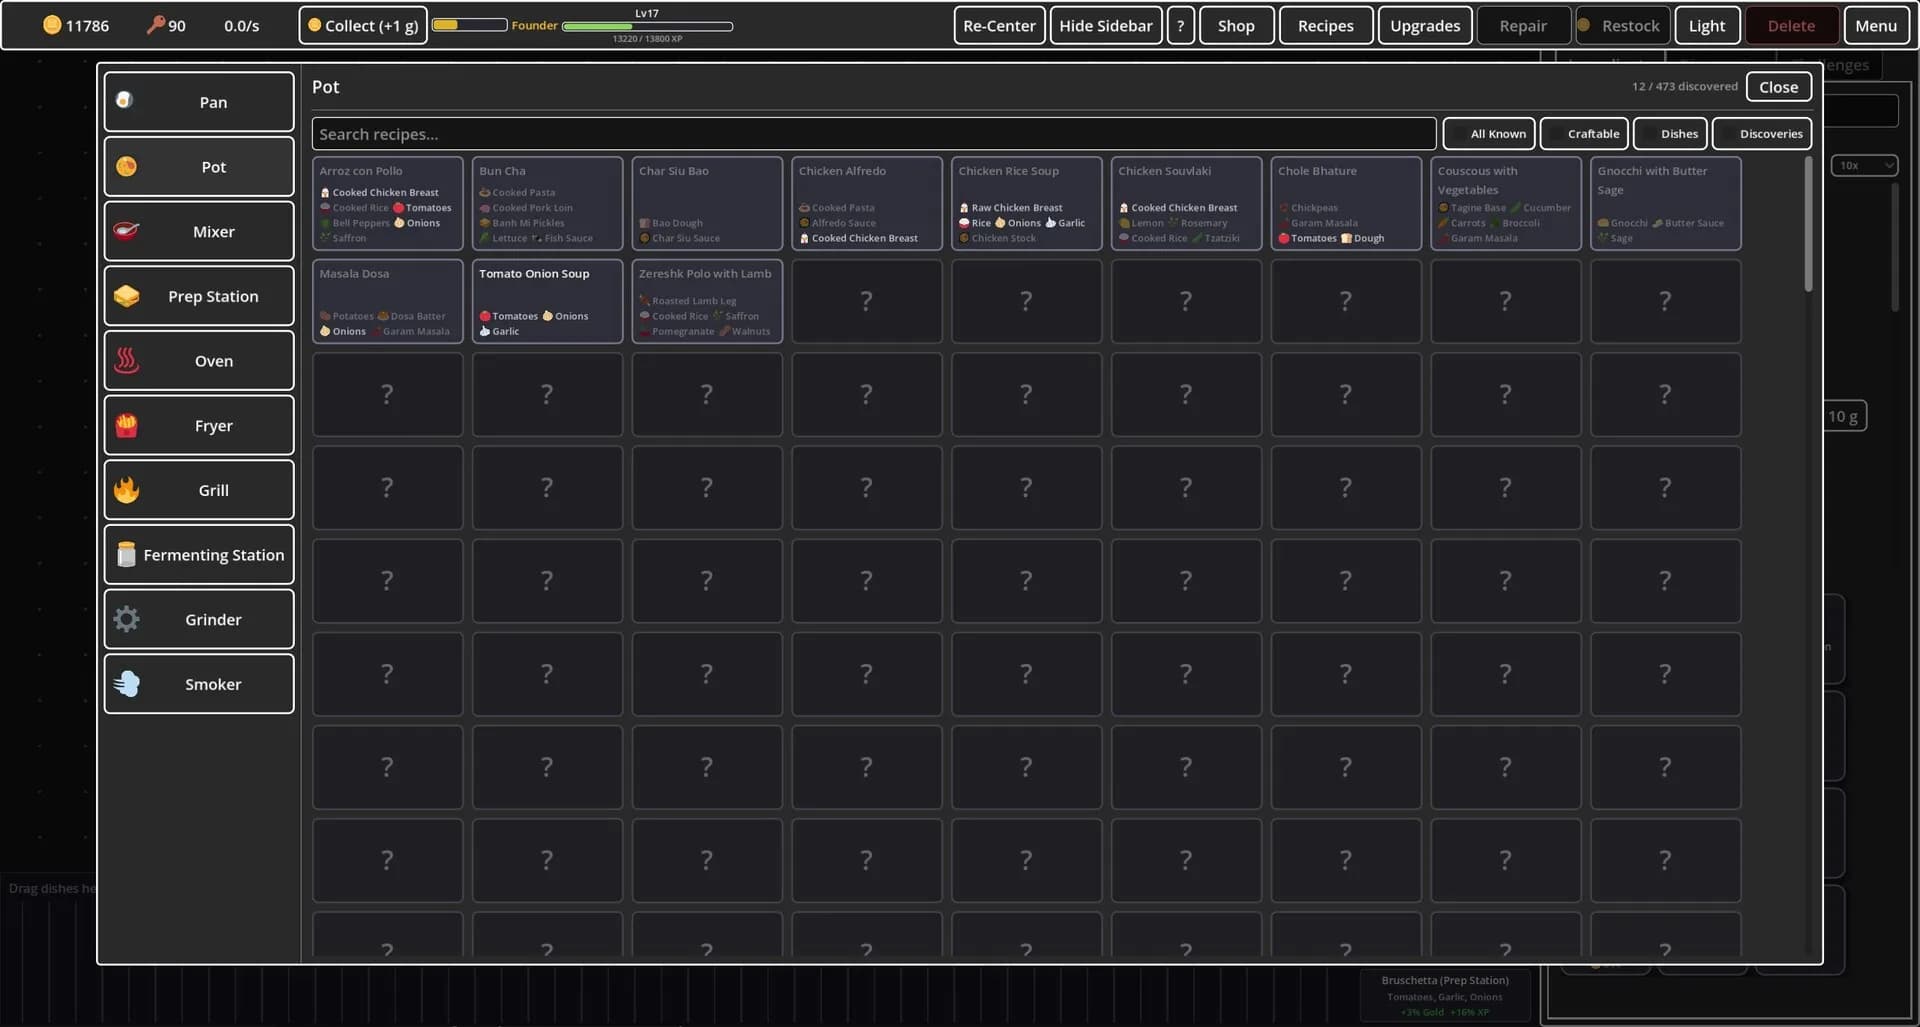The width and height of the screenshot is (1920, 1027).
Task: Click the Fryer fries icon
Action: [x=126, y=425]
